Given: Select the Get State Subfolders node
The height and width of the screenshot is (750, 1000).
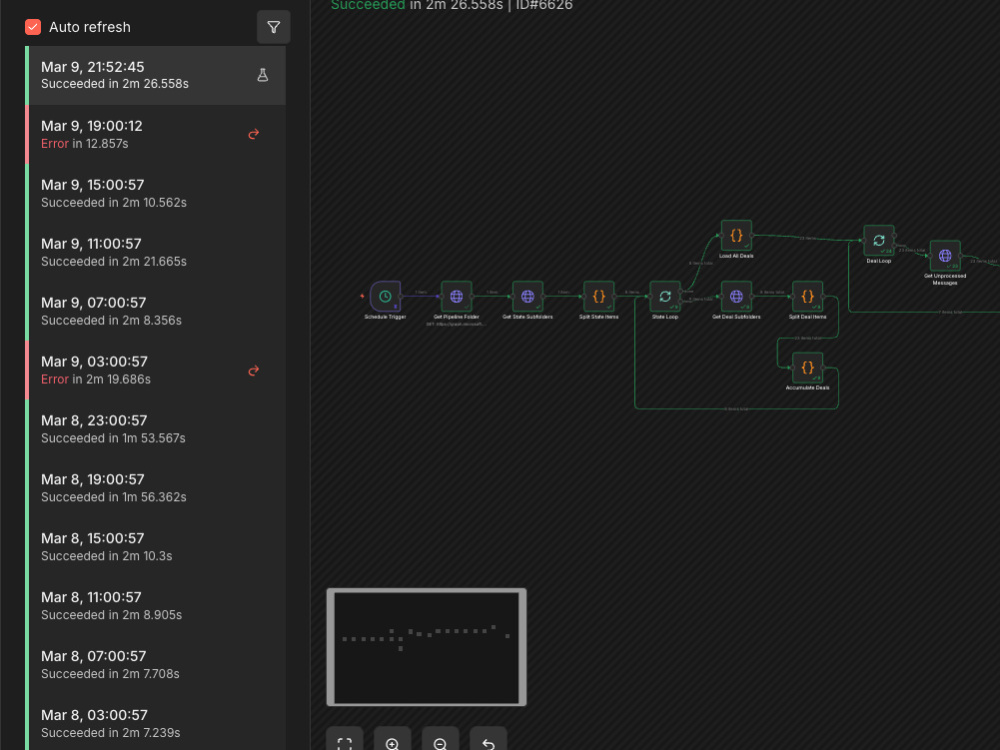Looking at the screenshot, I should (527, 297).
